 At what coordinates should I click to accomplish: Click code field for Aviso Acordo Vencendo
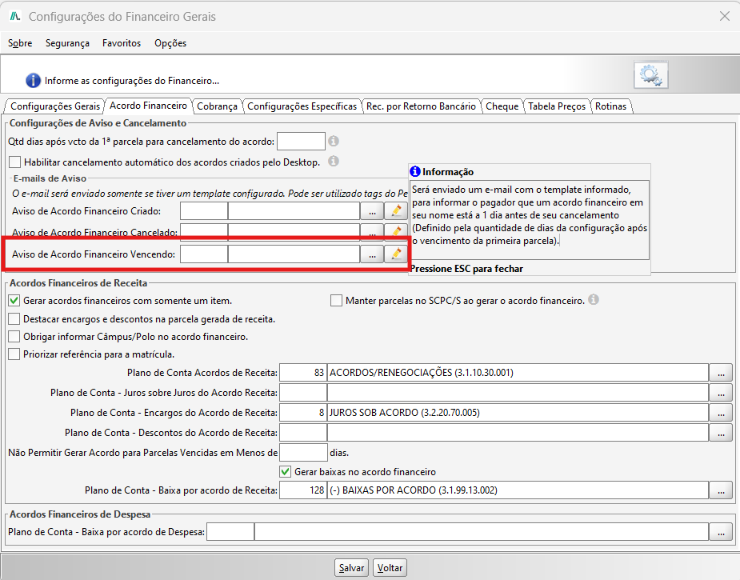[204, 254]
